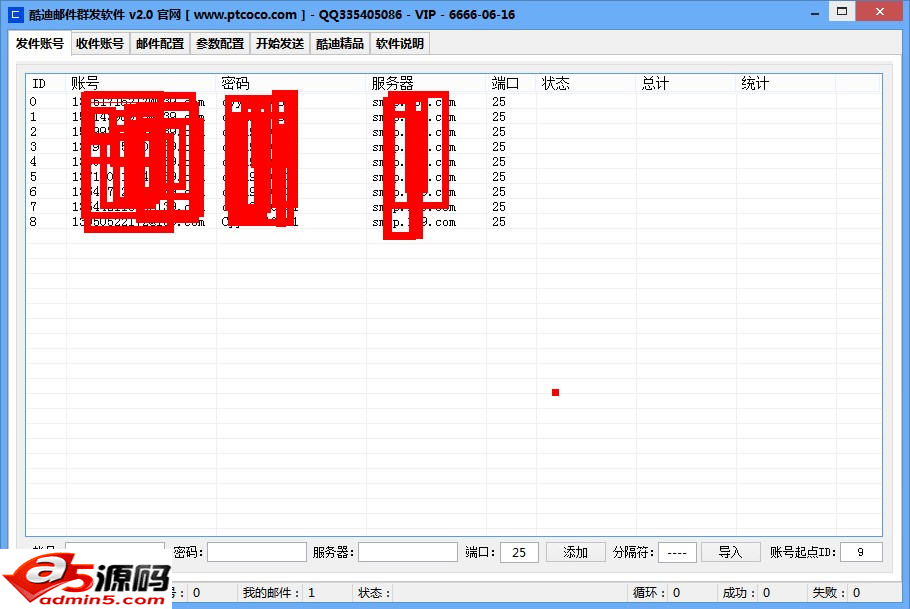Click the 端口 column header
The image size is (910, 609).
coord(511,84)
